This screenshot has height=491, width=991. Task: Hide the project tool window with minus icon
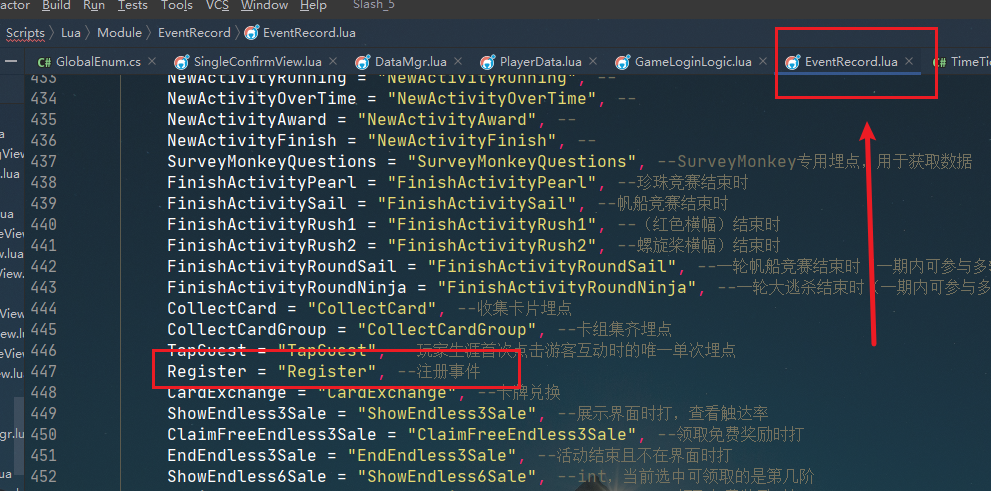pos(11,61)
